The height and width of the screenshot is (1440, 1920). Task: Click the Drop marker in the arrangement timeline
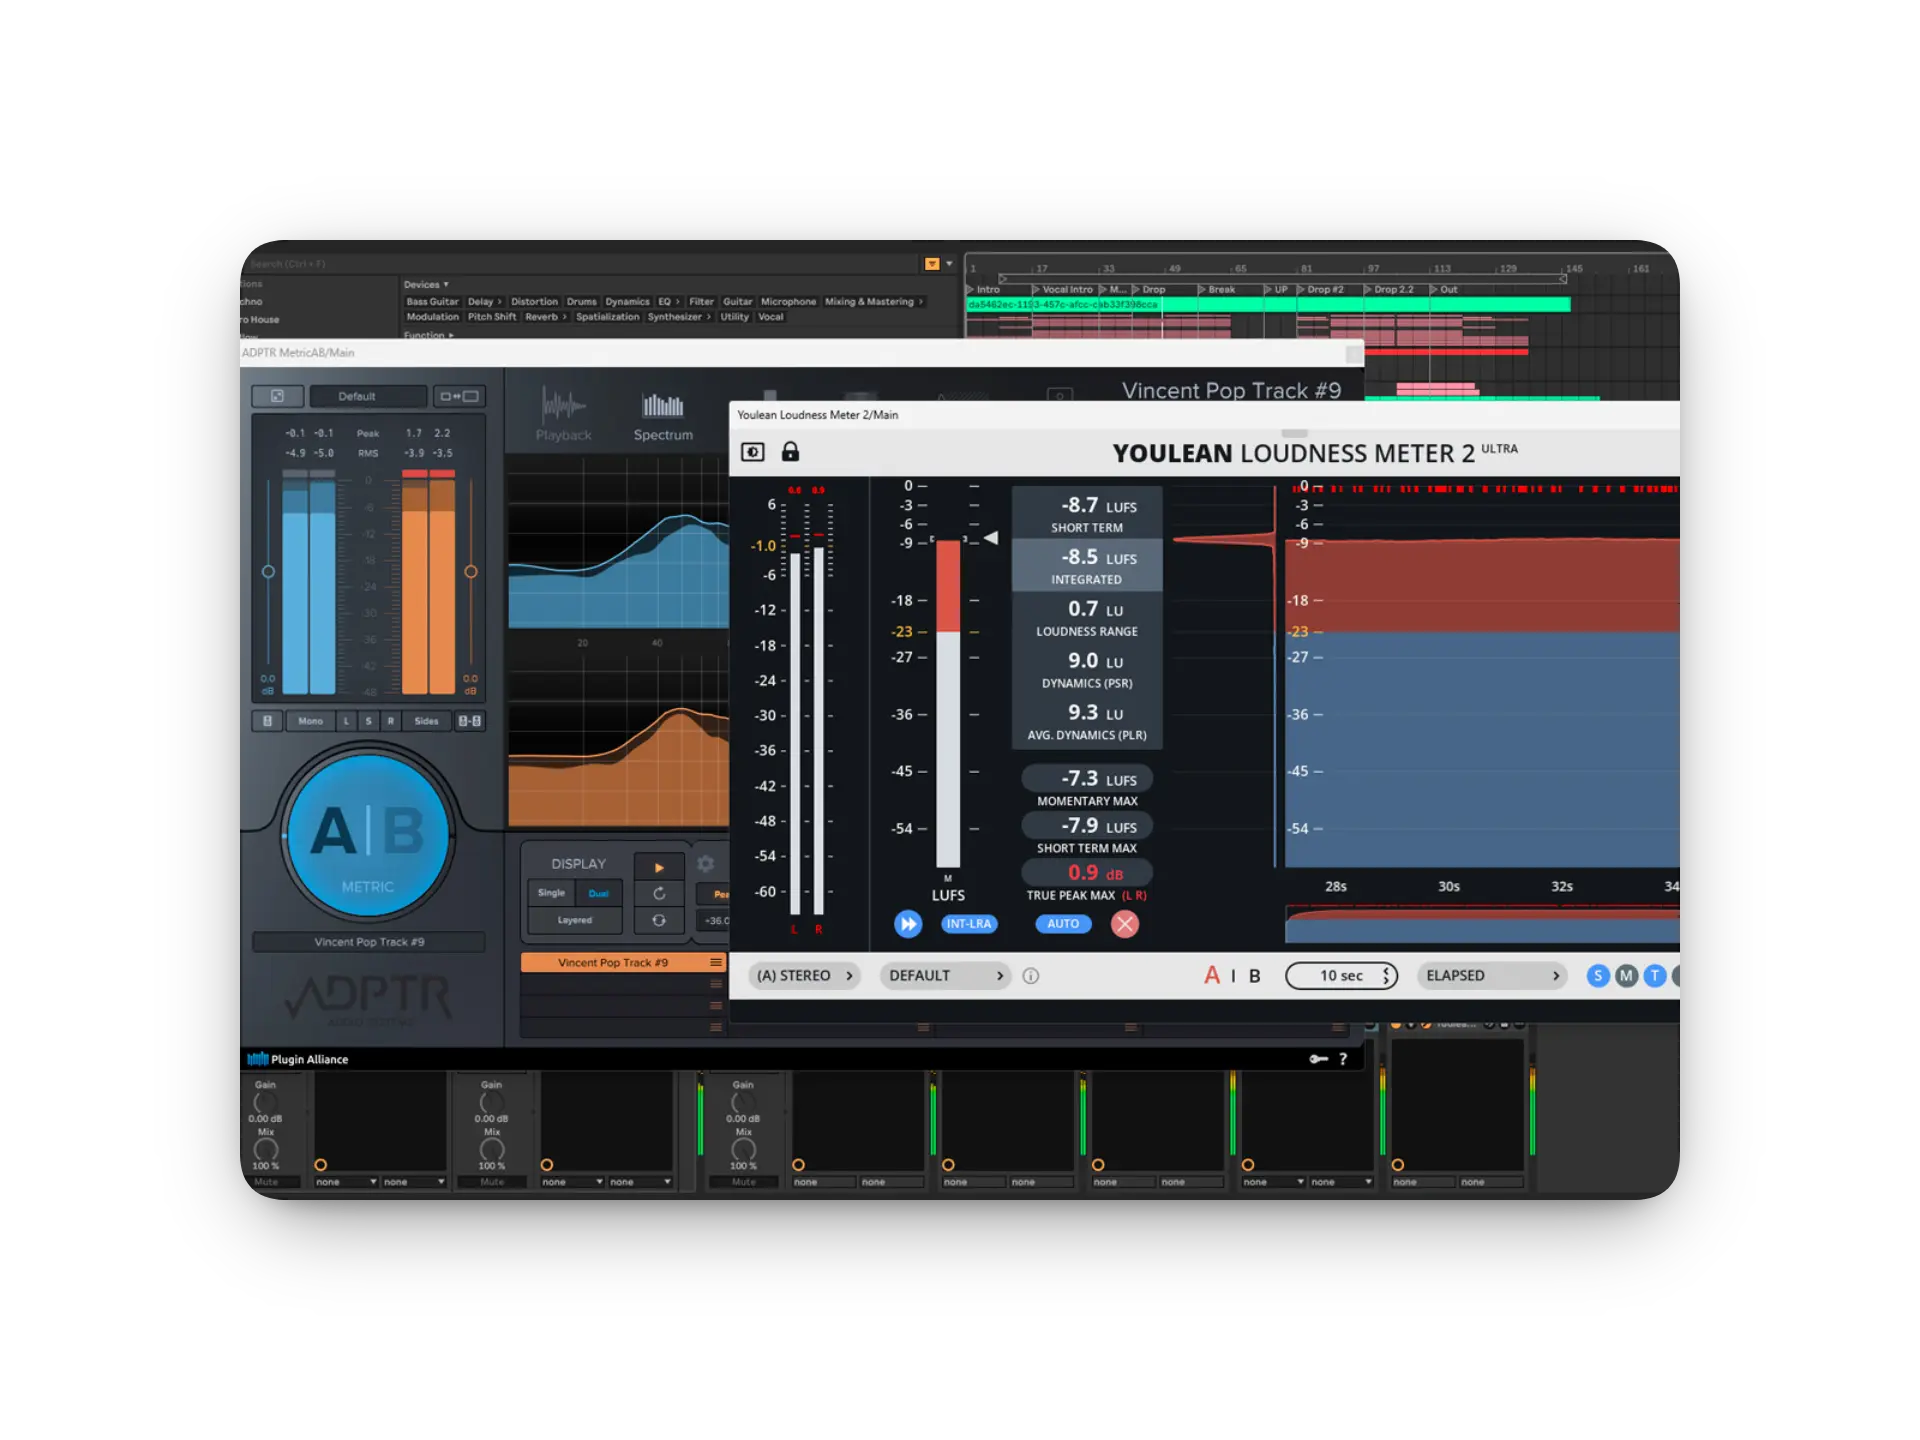click(x=1149, y=289)
